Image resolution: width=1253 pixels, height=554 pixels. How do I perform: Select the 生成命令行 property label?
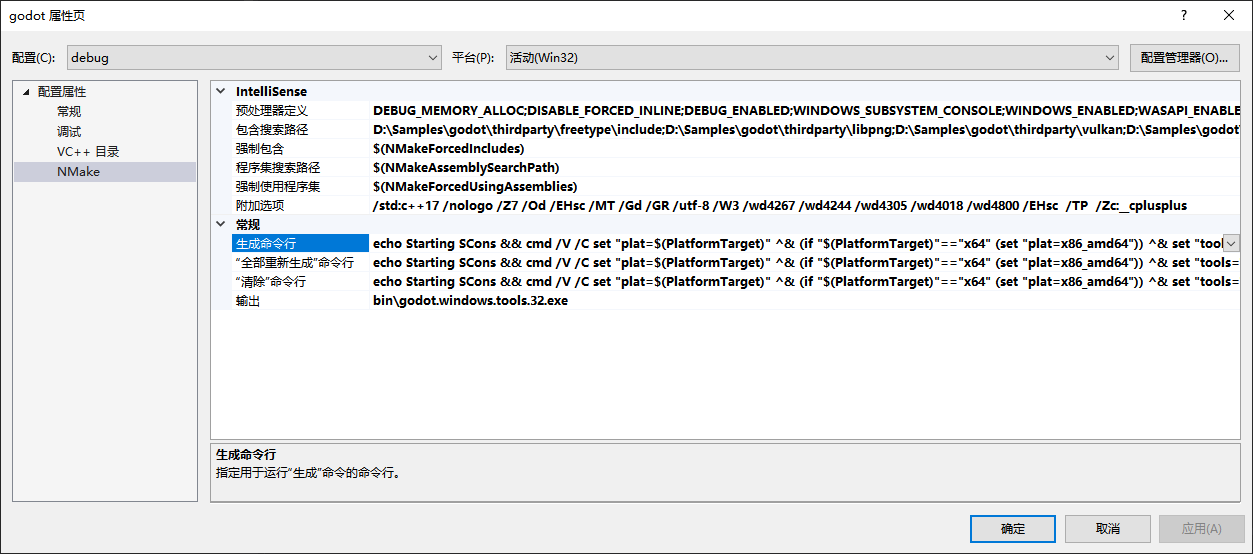301,243
